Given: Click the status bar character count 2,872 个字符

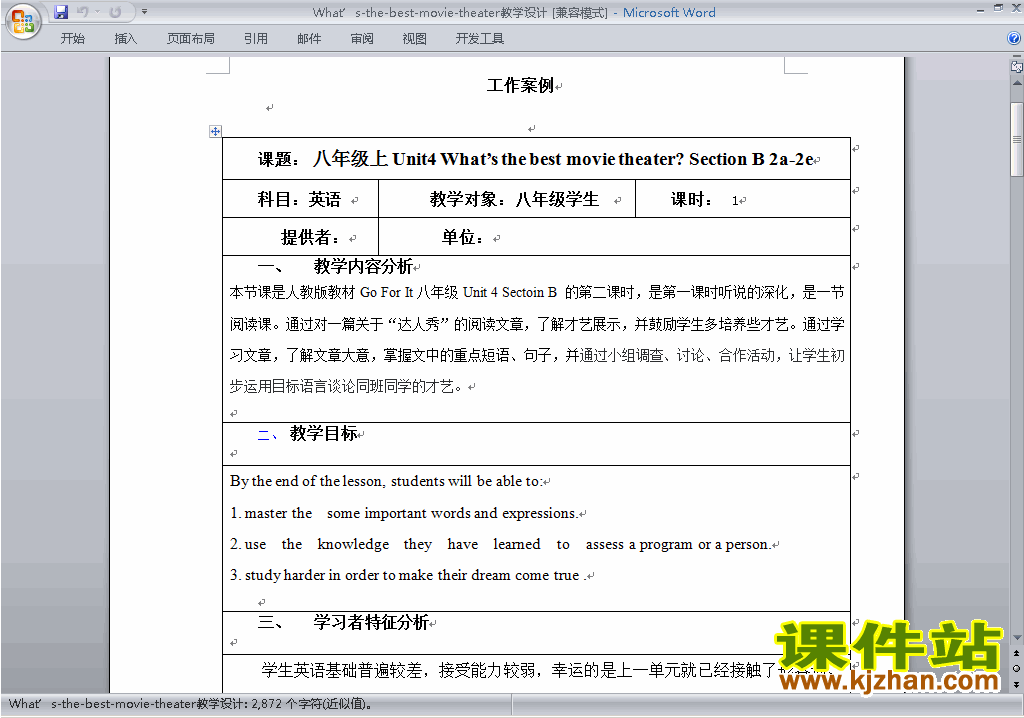Looking at the screenshot, I should (312, 704).
